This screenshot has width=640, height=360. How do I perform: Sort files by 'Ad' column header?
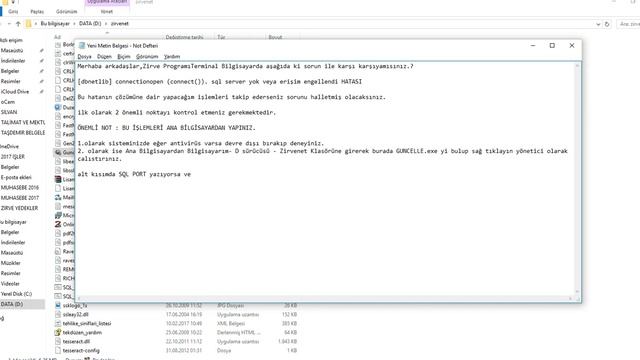point(57,37)
